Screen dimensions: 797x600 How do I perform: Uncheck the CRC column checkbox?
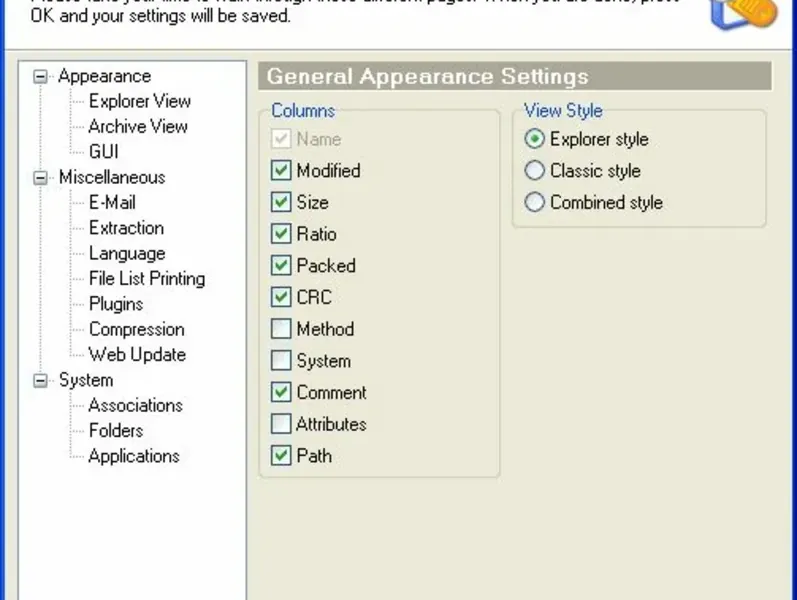click(x=281, y=297)
